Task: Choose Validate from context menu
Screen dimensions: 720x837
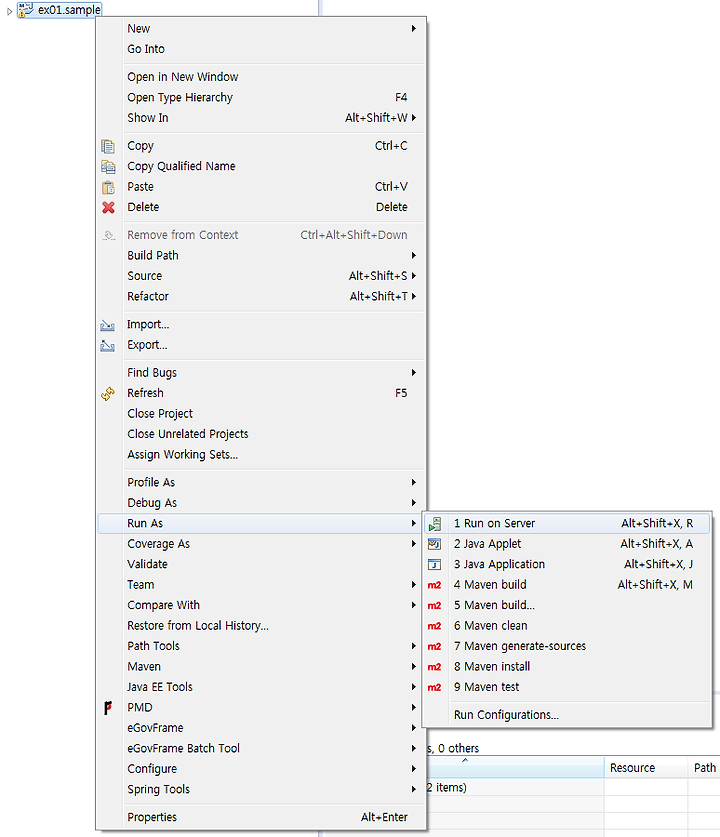Action: [x=262, y=564]
